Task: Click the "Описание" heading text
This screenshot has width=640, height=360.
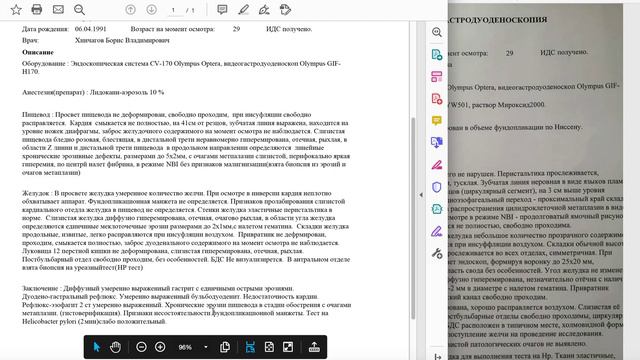Action: tap(38, 52)
